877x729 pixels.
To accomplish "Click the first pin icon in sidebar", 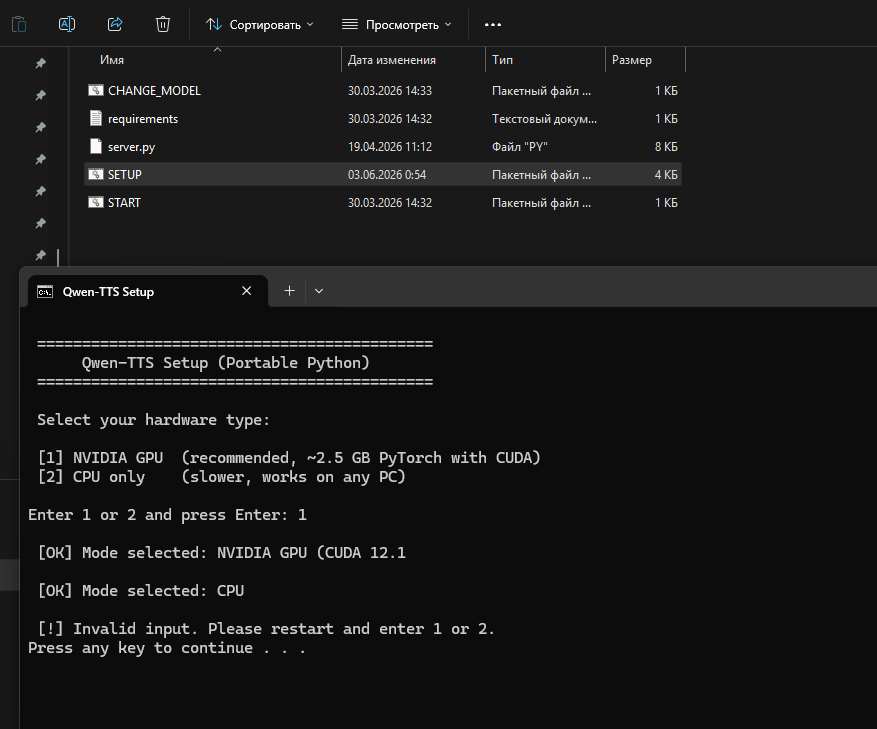I will pos(41,63).
